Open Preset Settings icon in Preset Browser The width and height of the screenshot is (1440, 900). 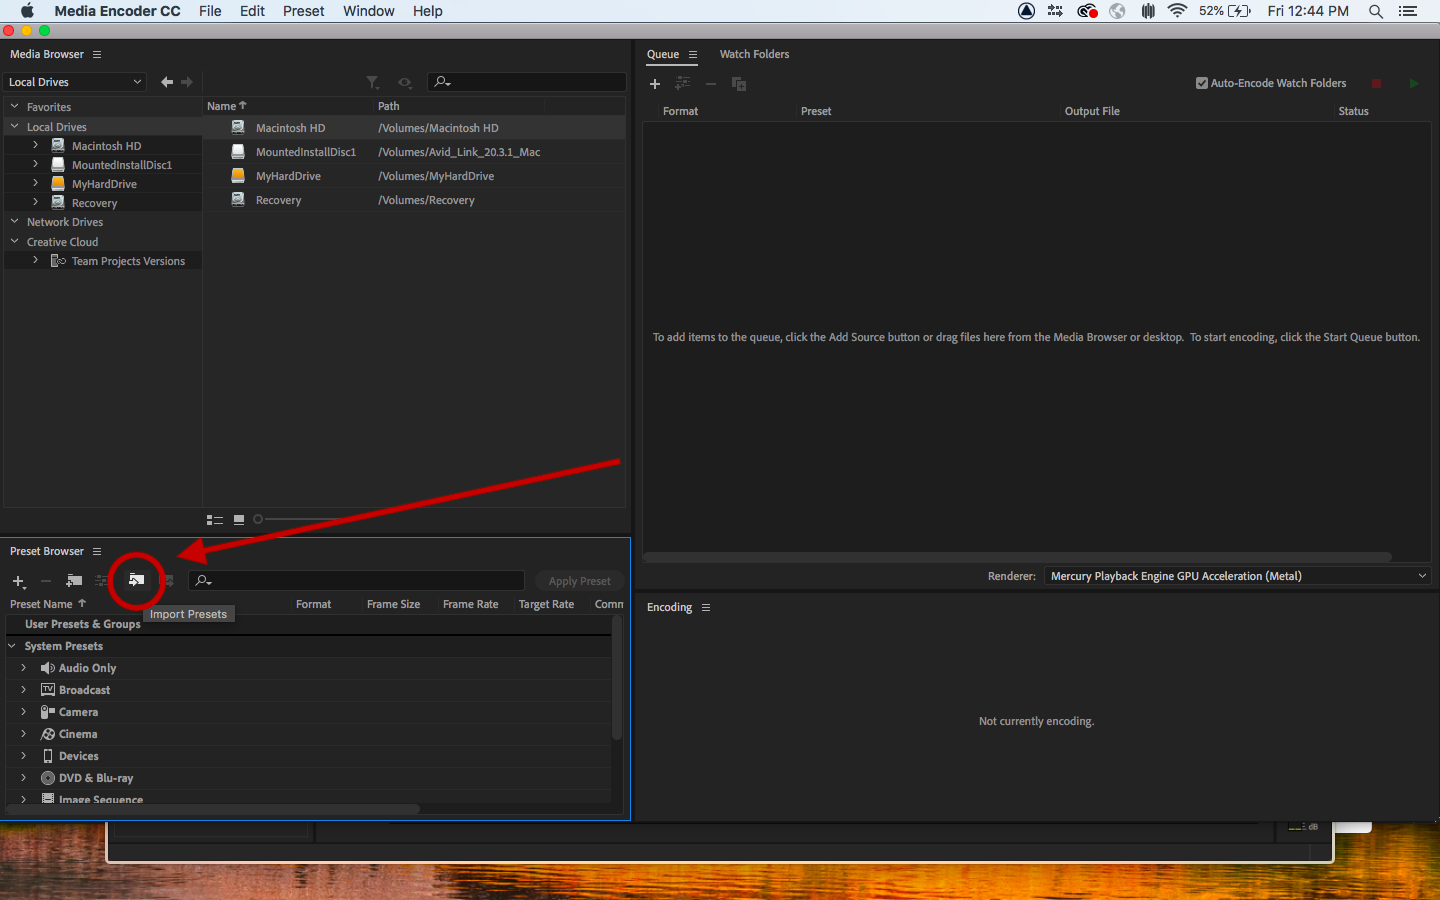point(101,580)
